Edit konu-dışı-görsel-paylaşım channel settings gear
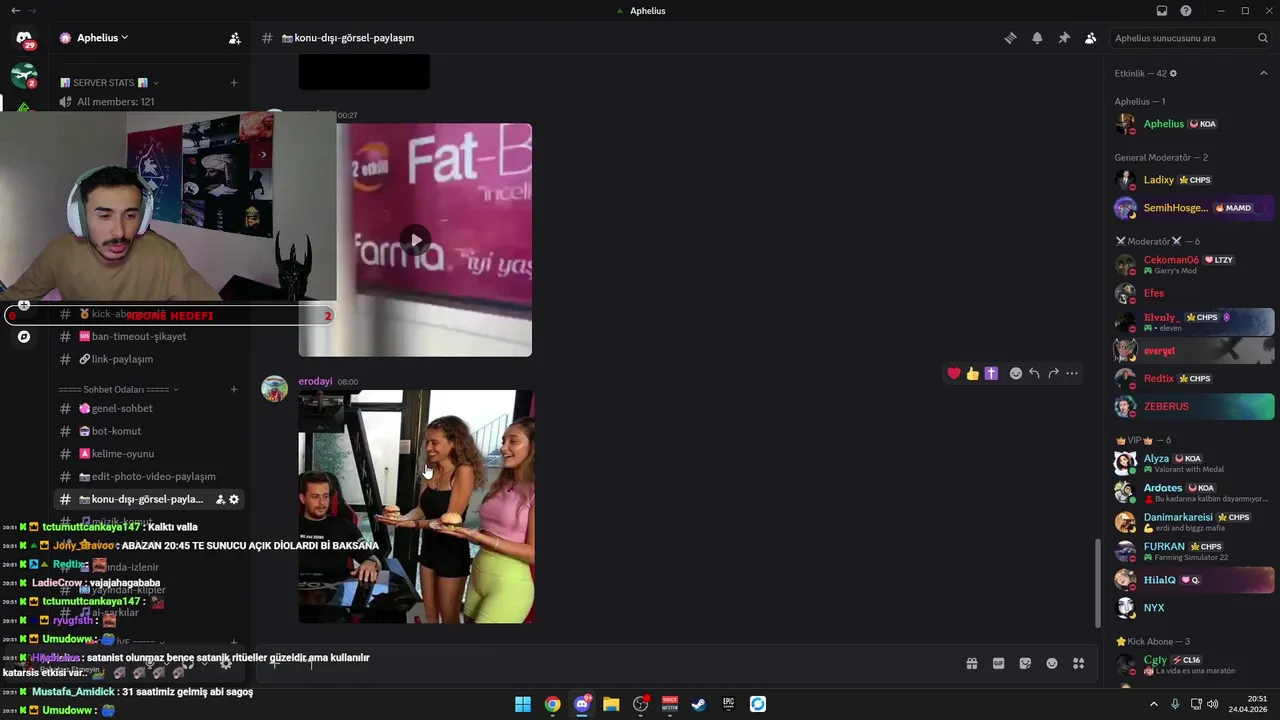 coord(234,499)
